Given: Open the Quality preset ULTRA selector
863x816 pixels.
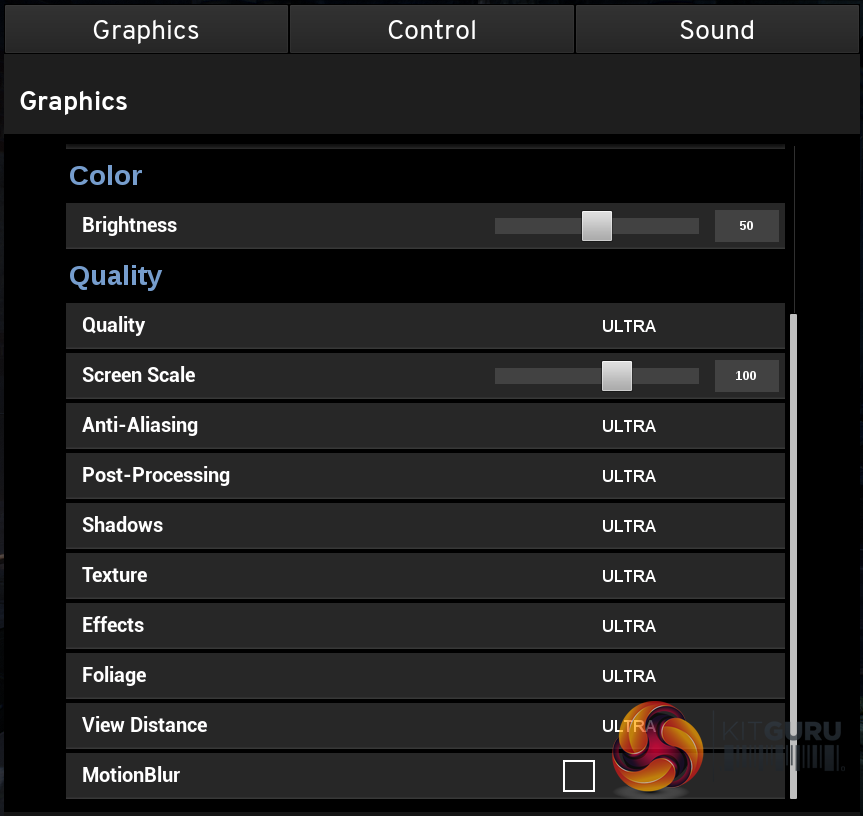Looking at the screenshot, I should click(629, 326).
